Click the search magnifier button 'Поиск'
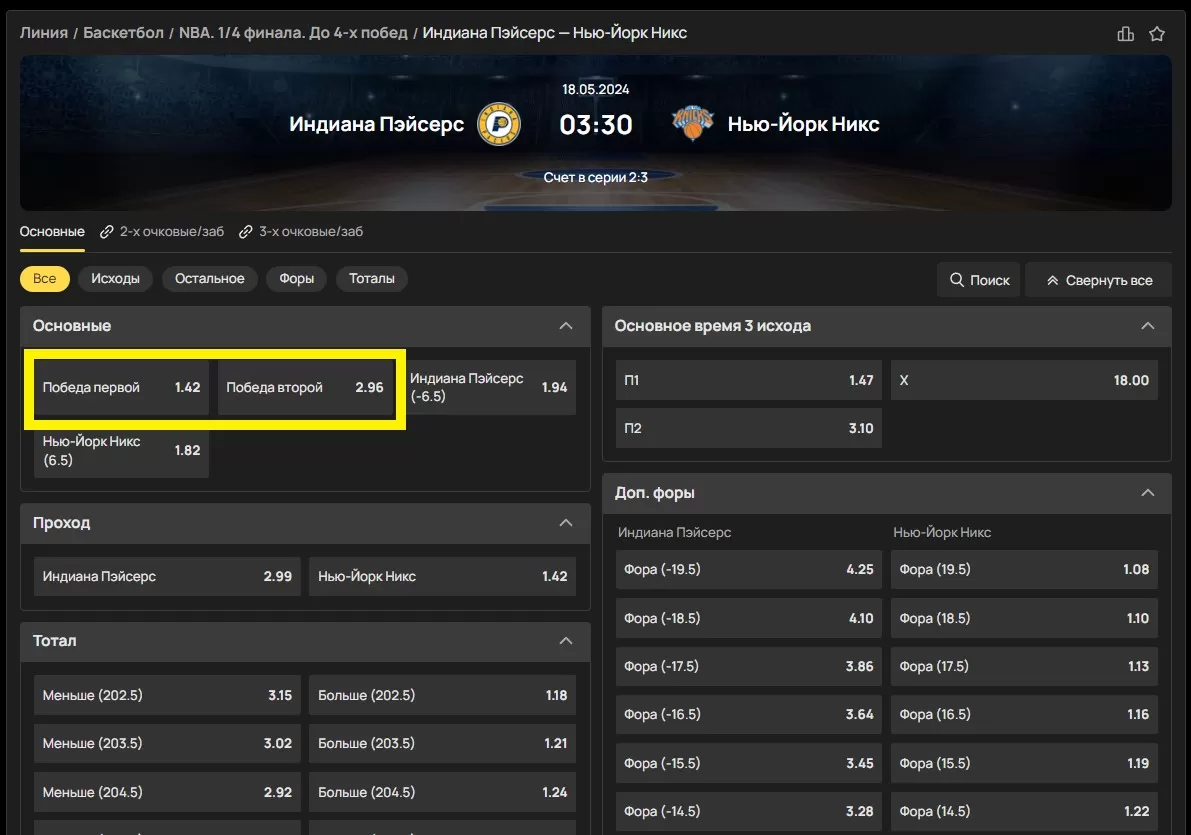1191x835 pixels. [x=978, y=280]
